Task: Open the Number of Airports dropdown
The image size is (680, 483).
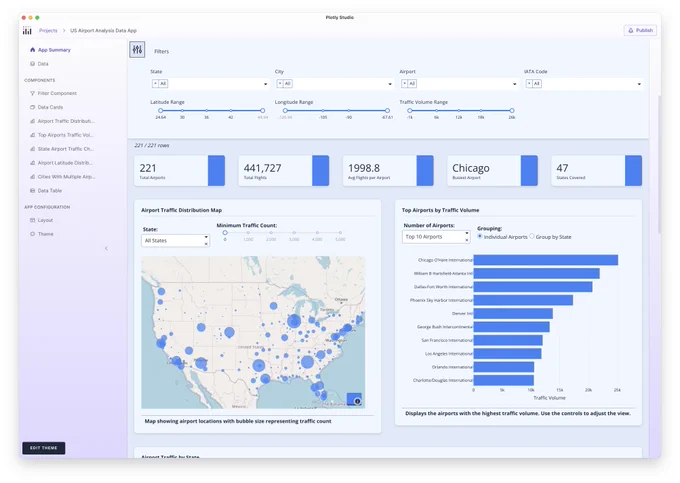Action: pyautogui.click(x=467, y=233)
